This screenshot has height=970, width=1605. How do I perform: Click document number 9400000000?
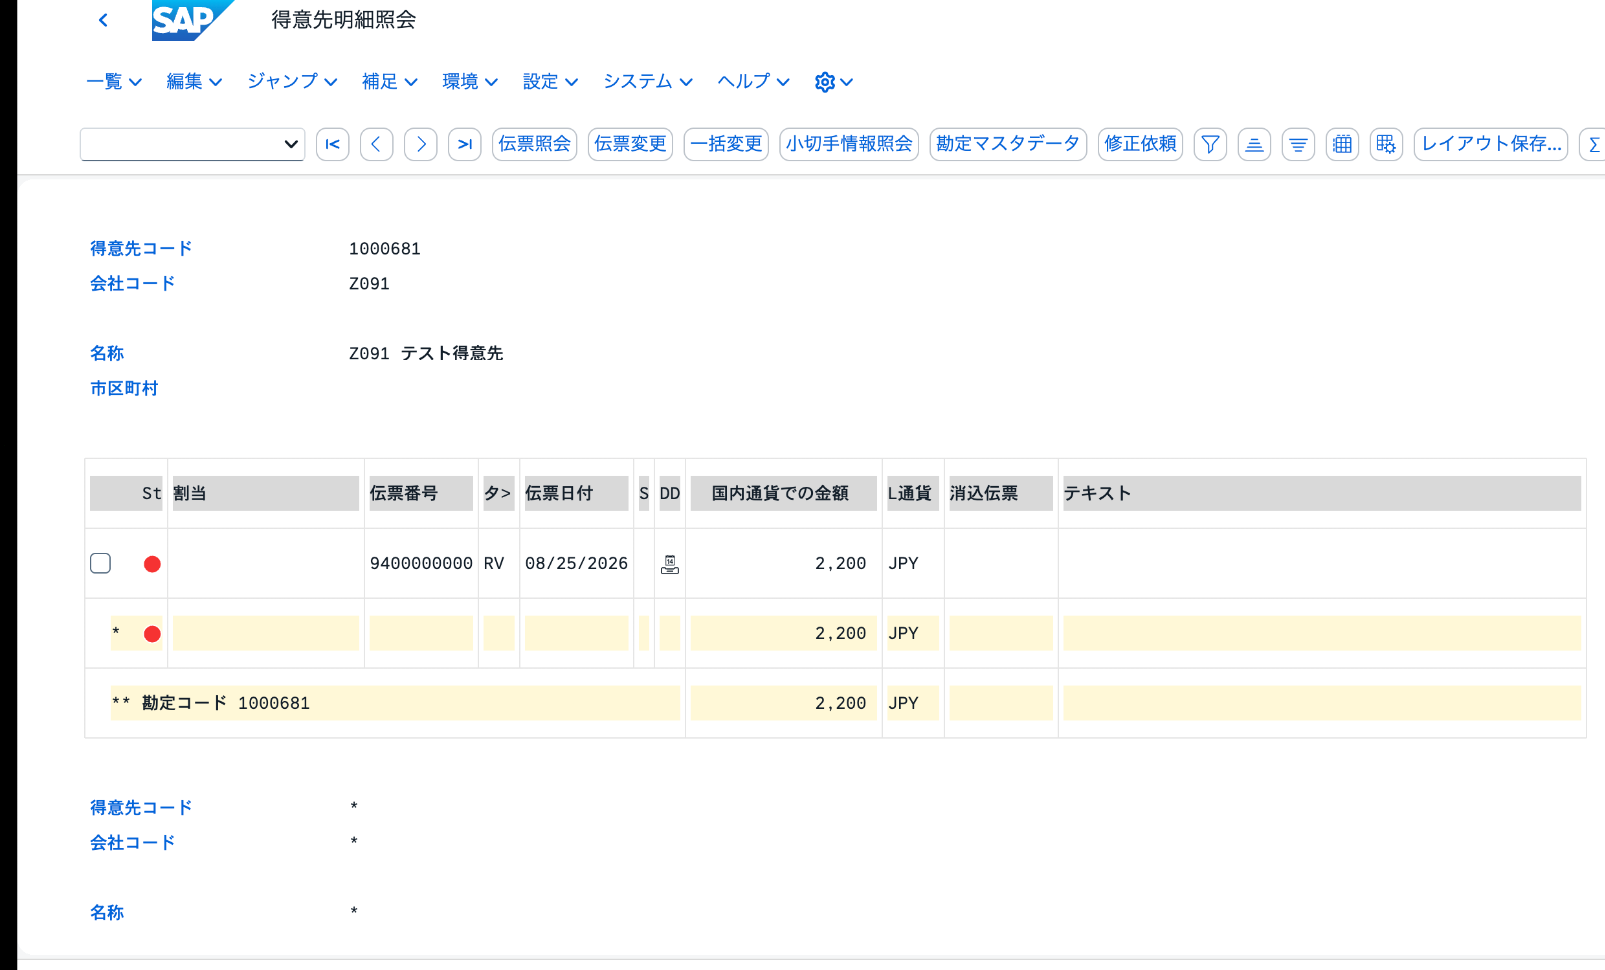pos(421,564)
